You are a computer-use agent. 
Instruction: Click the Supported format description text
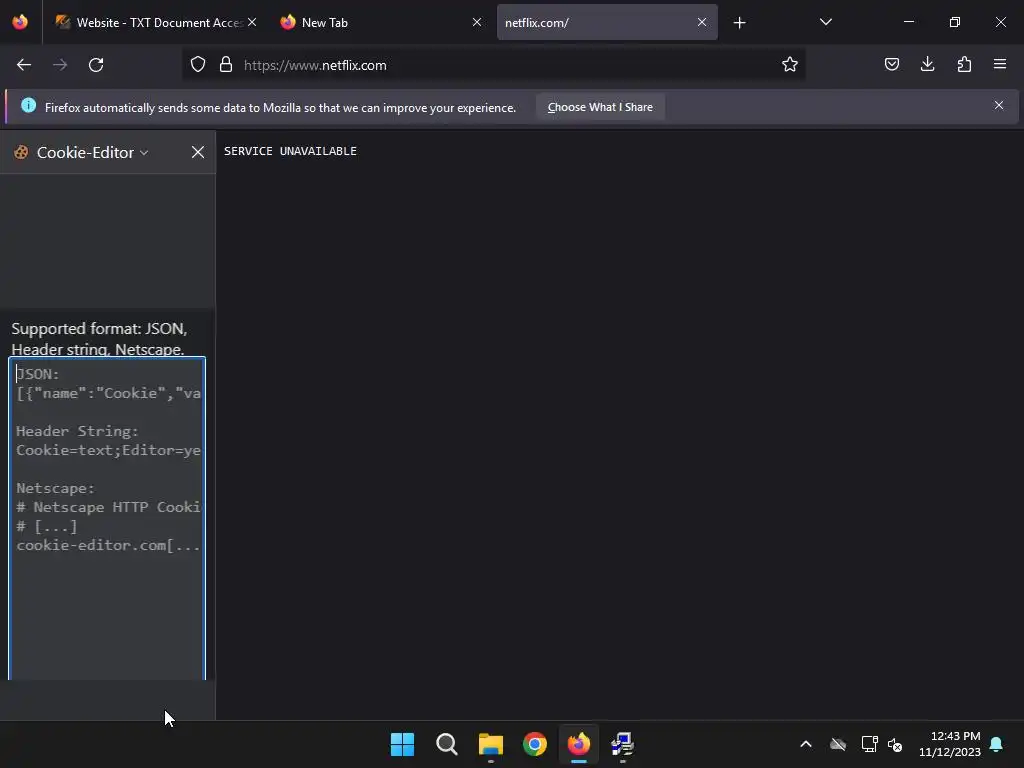(99, 338)
